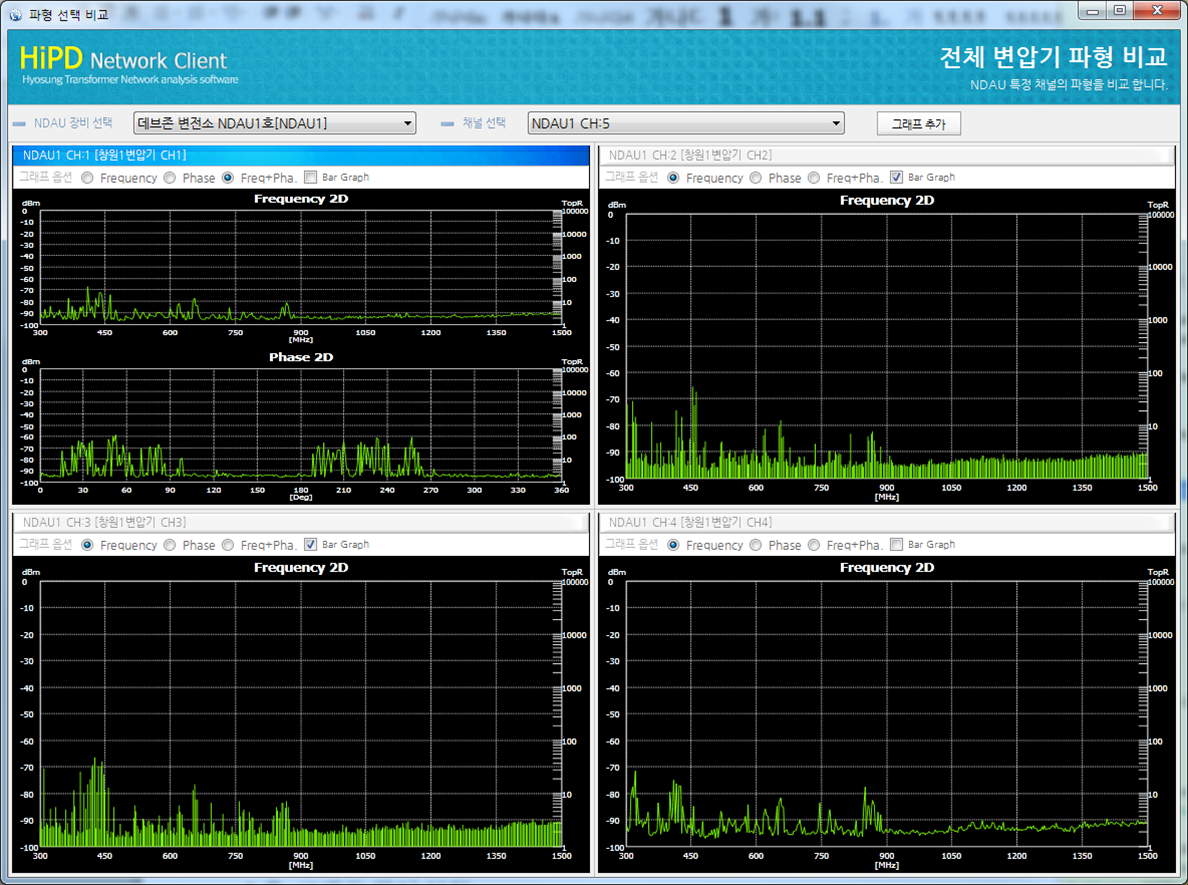Maximize the 파형 선택 비교 window
This screenshot has height=885, width=1188.
pyautogui.click(x=1120, y=11)
